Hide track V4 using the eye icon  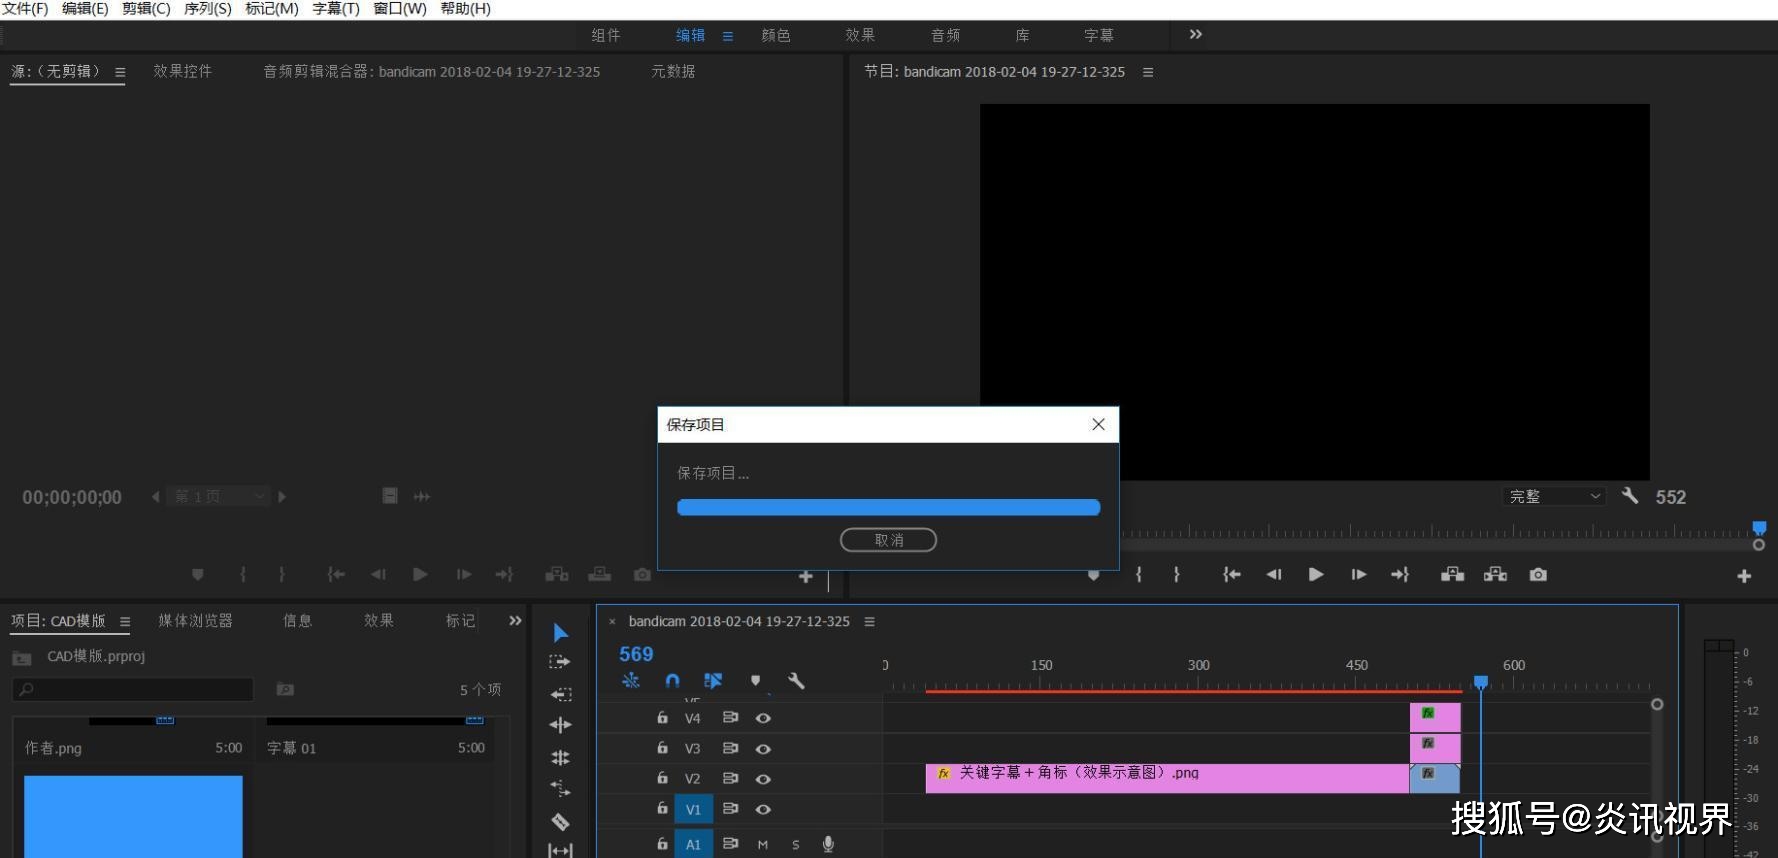tap(763, 718)
